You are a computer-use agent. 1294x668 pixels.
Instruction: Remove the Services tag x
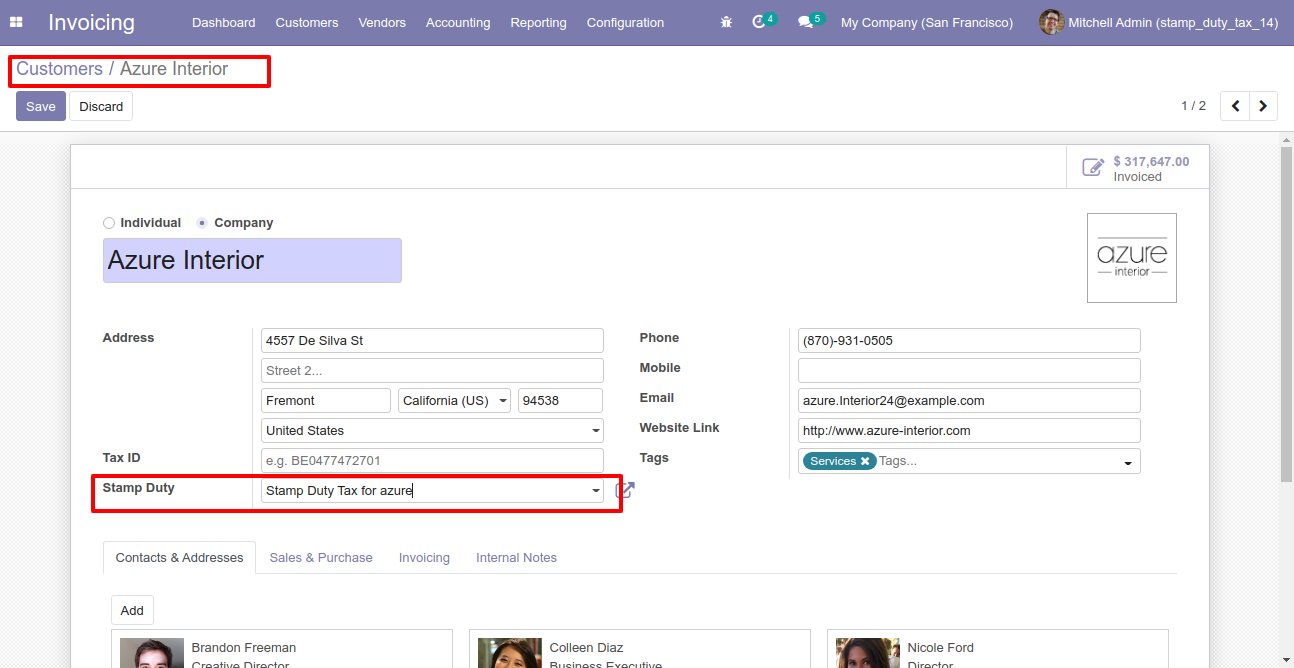coord(865,461)
